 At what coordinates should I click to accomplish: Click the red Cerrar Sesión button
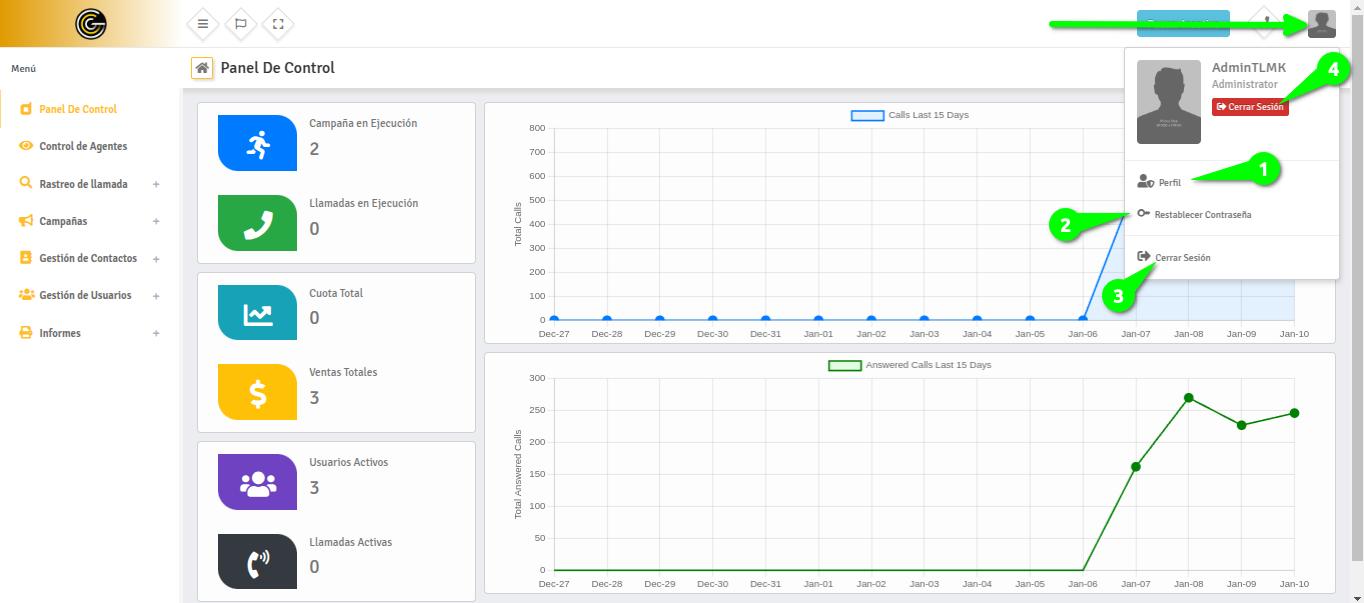click(x=1250, y=107)
